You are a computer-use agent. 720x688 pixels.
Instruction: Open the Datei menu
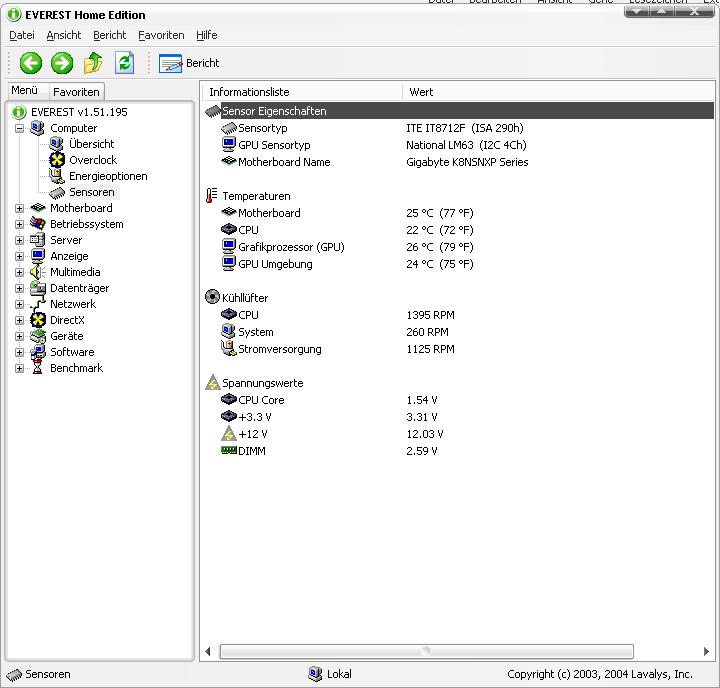coord(22,35)
